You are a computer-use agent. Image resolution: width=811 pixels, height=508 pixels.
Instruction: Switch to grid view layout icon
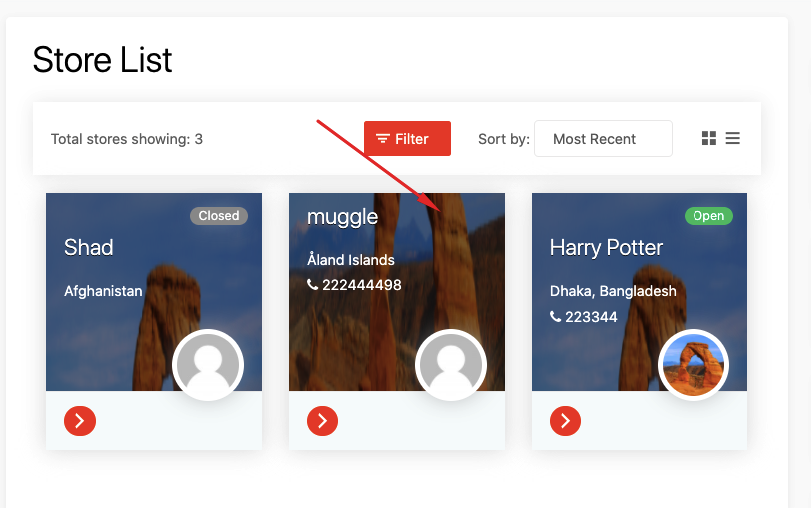709,138
